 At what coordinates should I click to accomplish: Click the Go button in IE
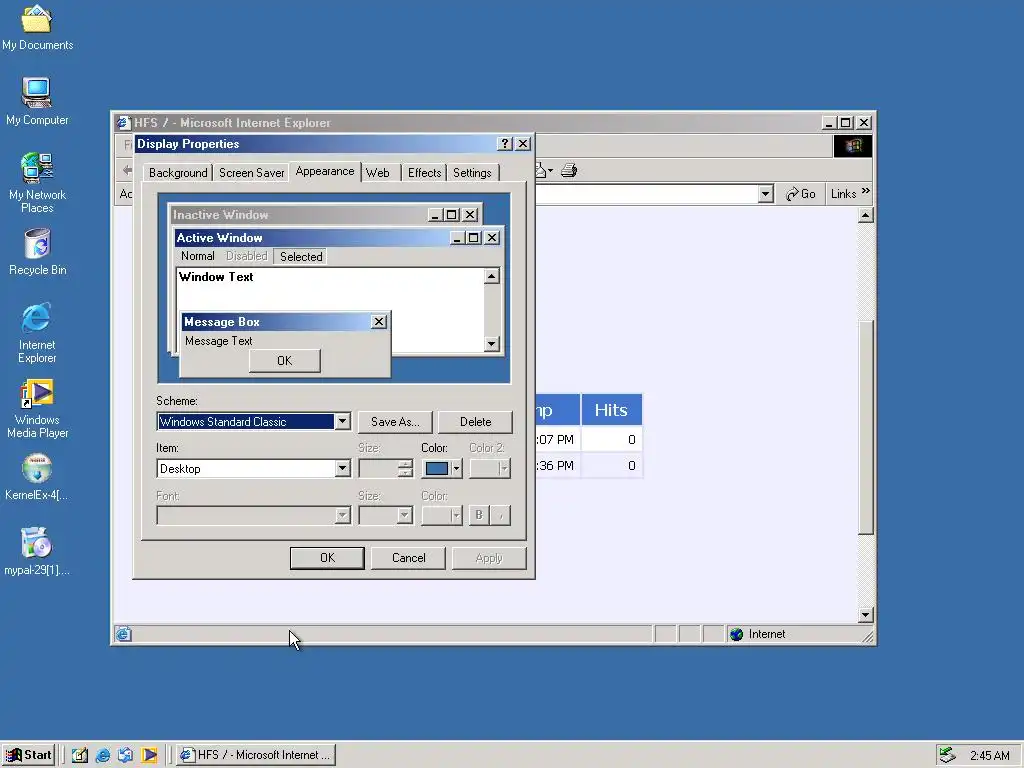click(x=801, y=194)
